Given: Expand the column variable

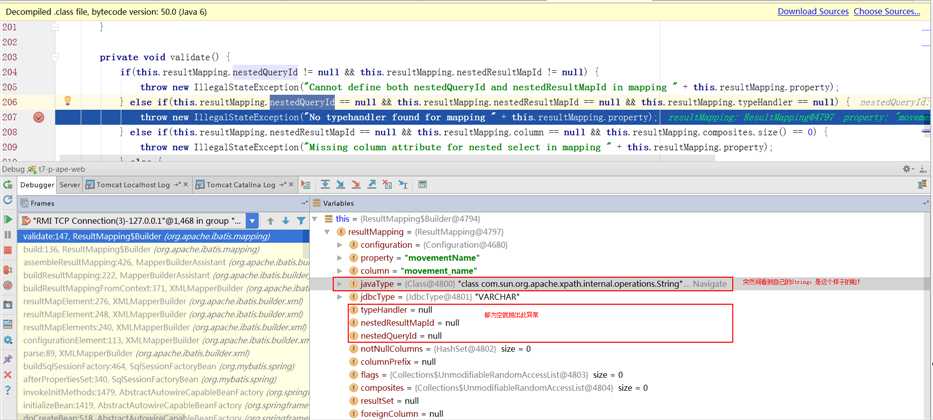Looking at the screenshot, I should (340, 271).
